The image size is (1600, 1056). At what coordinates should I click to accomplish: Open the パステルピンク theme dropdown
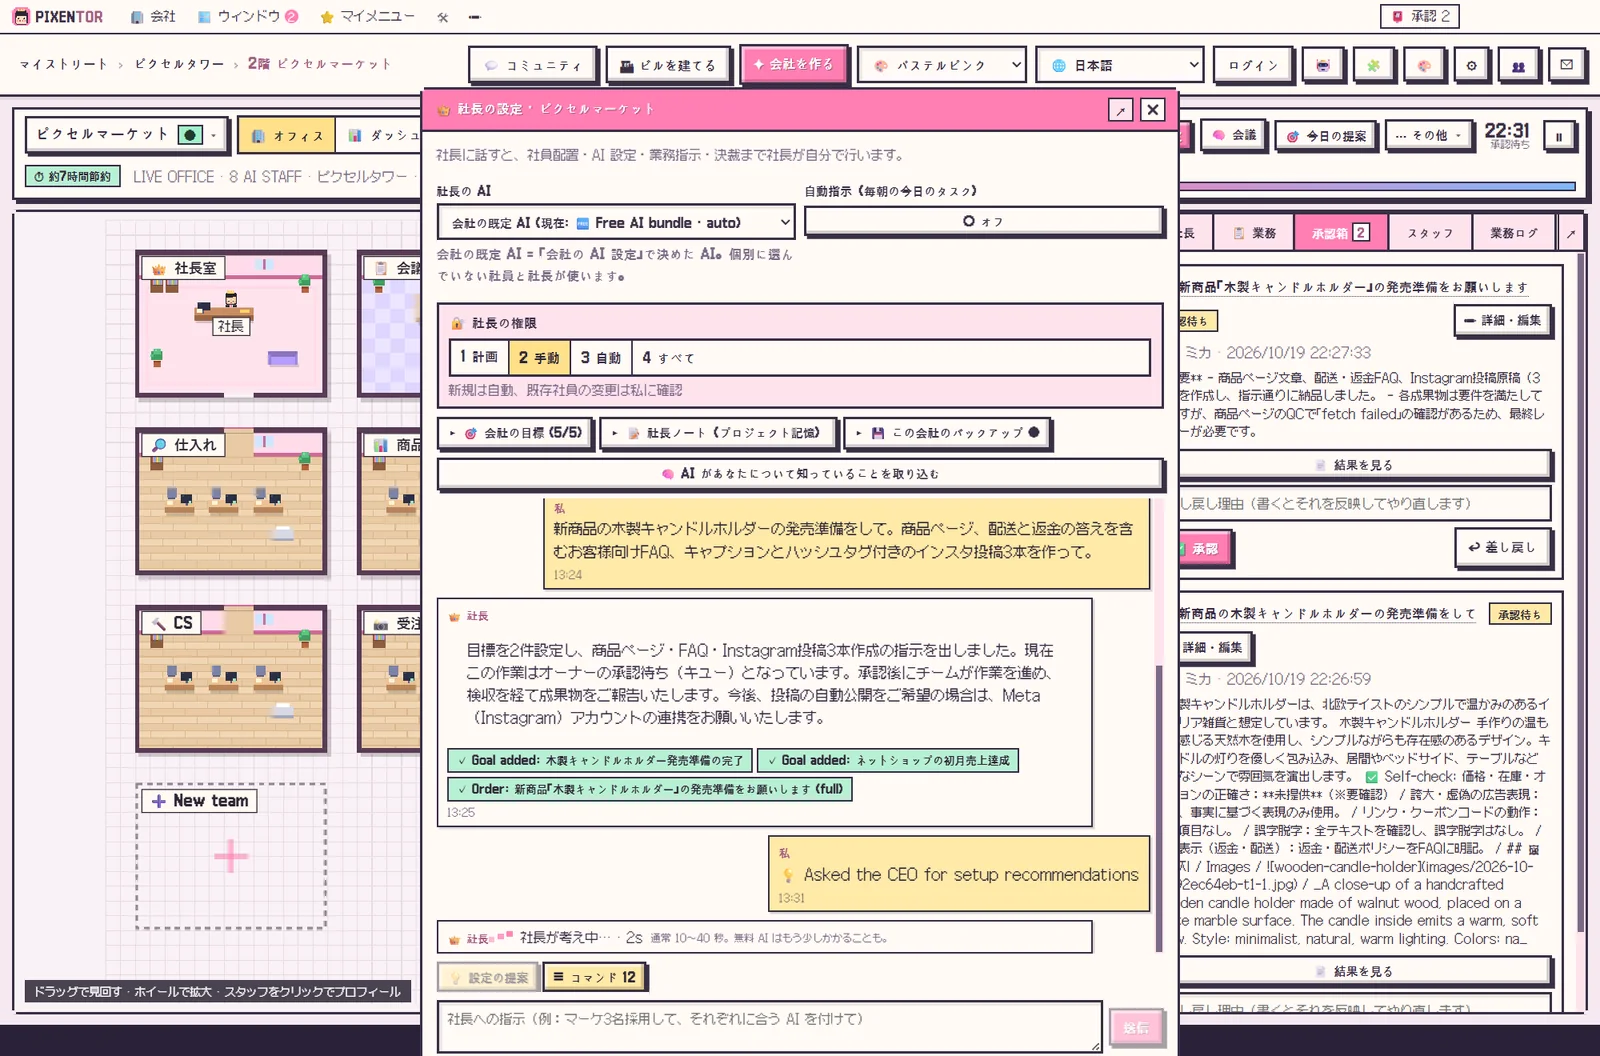942,65
